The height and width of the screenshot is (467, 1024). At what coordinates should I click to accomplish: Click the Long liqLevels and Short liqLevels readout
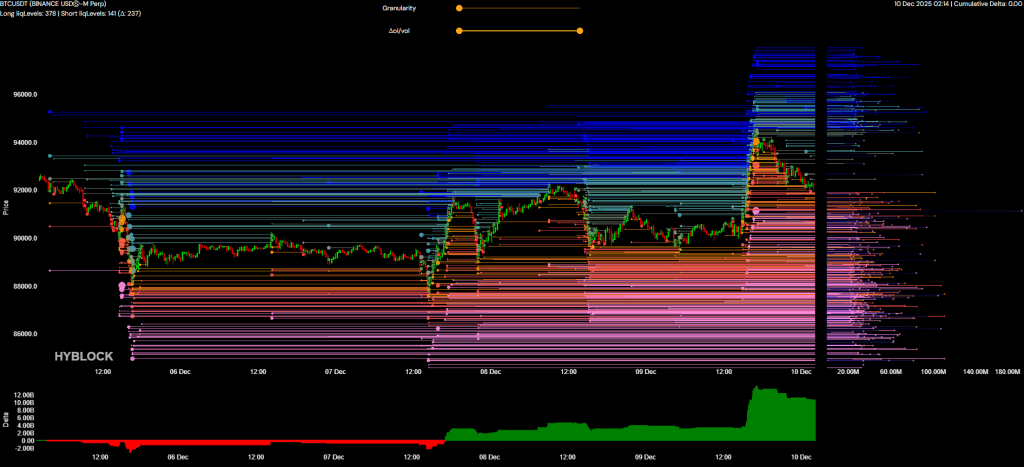[72, 13]
